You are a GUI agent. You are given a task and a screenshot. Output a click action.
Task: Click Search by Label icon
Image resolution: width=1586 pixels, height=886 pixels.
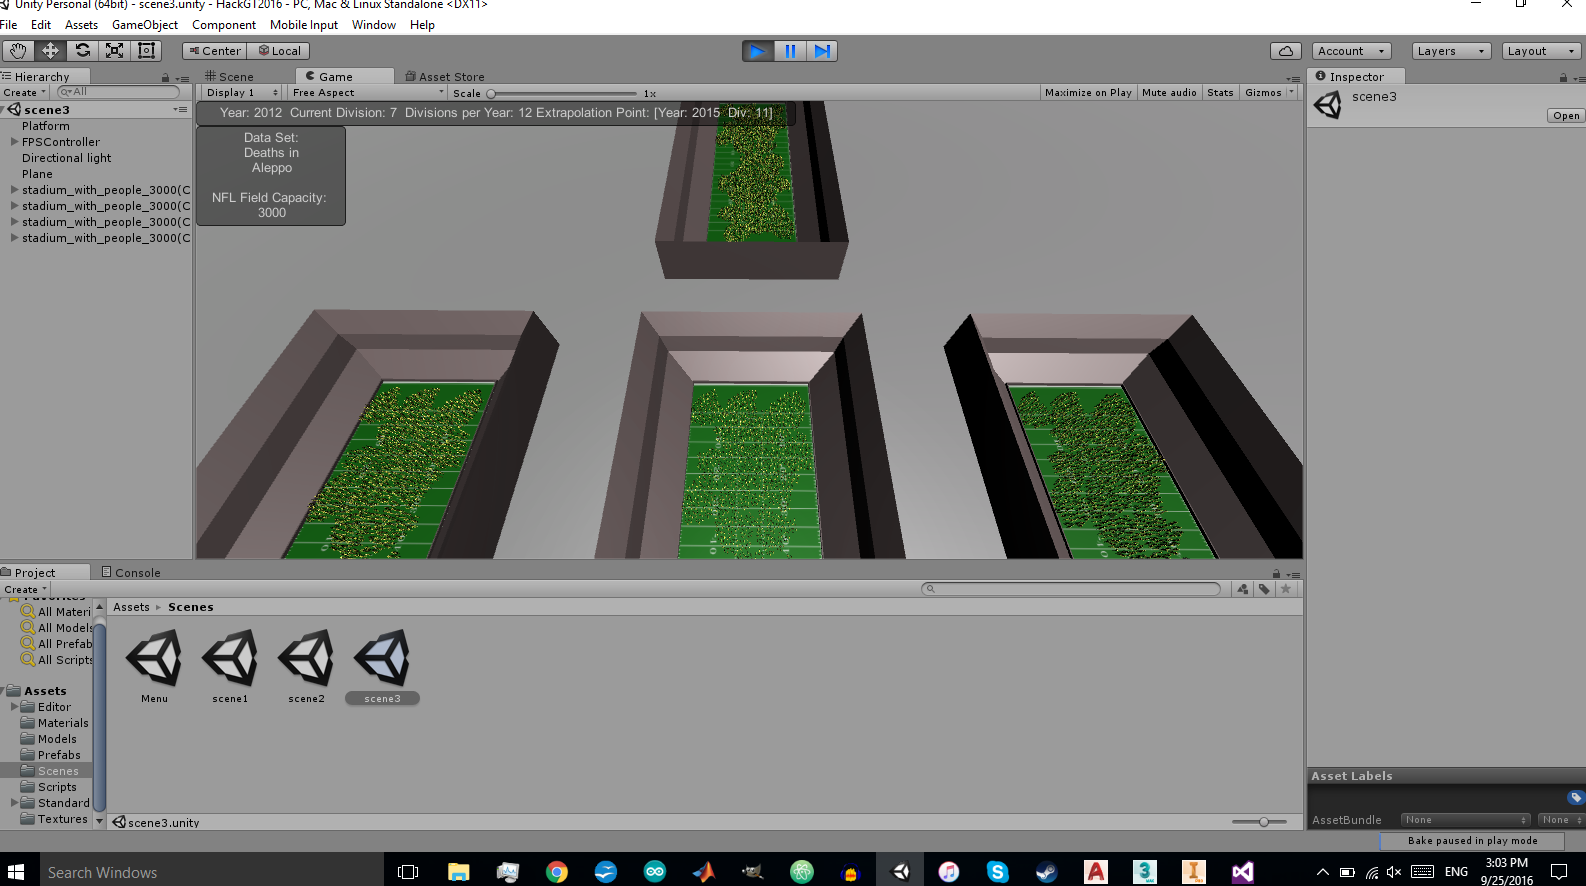click(x=1264, y=589)
